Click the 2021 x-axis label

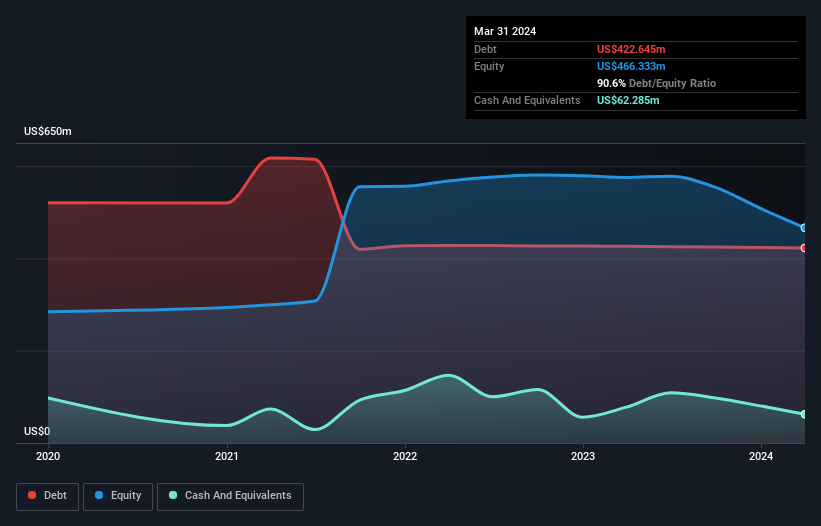227,456
